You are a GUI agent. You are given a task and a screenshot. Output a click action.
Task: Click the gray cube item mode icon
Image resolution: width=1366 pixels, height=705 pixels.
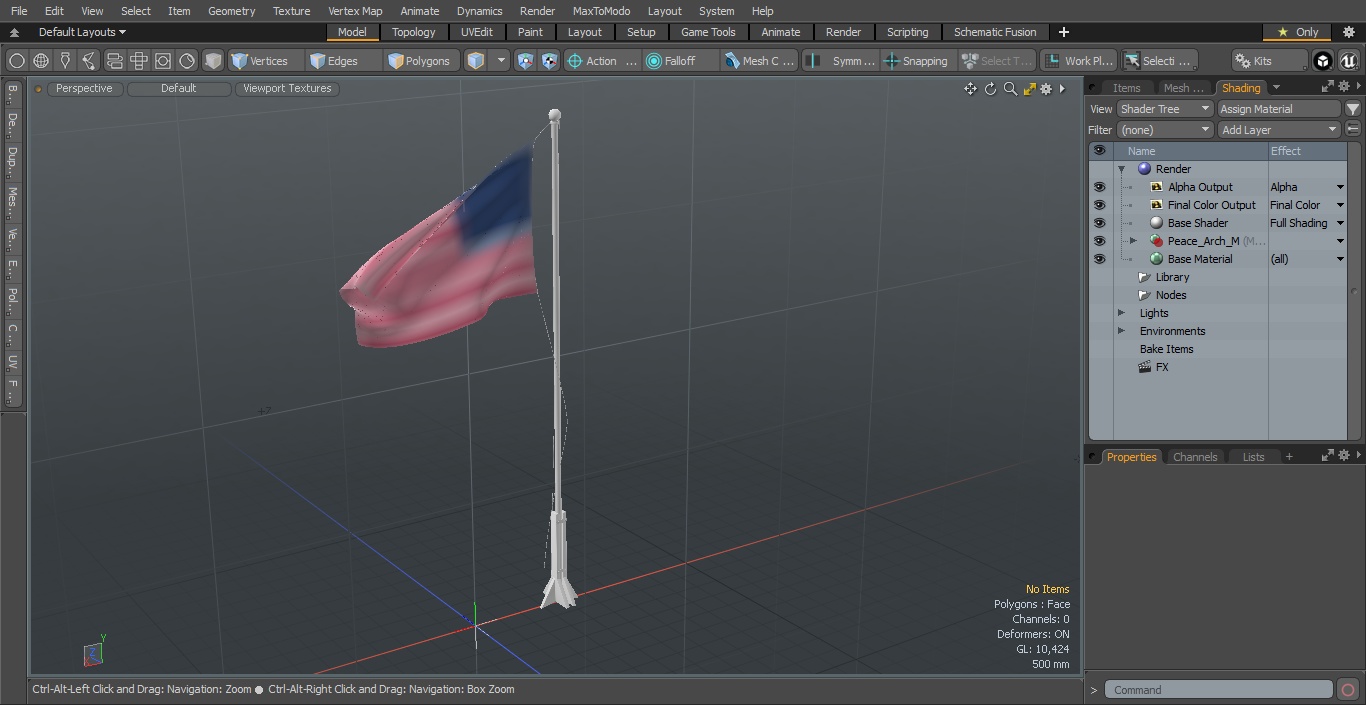pyautogui.click(x=213, y=61)
